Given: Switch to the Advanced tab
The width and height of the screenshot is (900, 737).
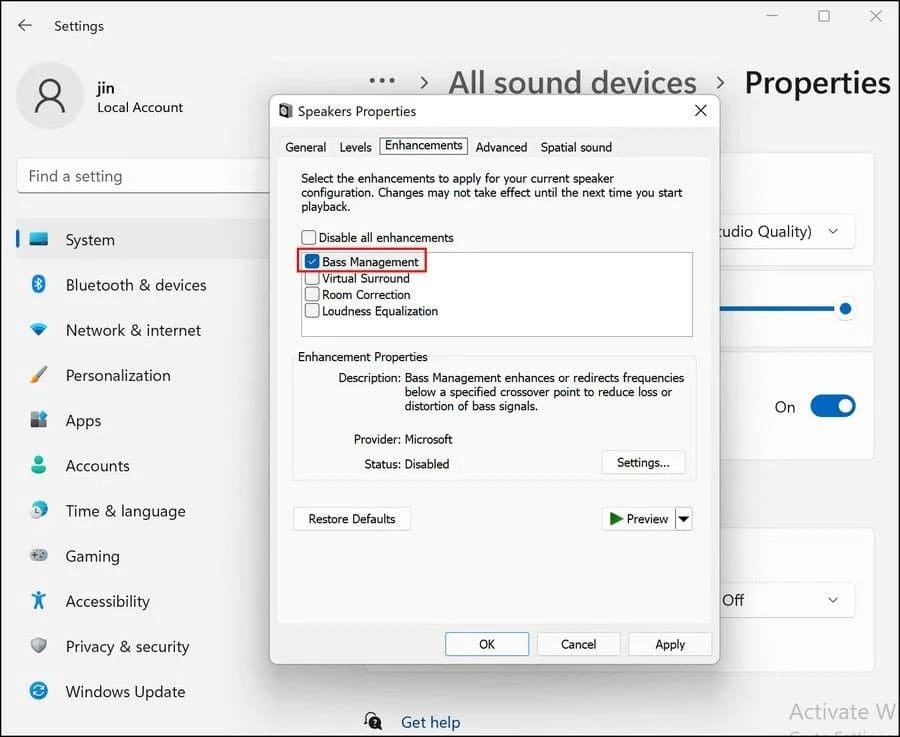Looking at the screenshot, I should click(x=501, y=147).
